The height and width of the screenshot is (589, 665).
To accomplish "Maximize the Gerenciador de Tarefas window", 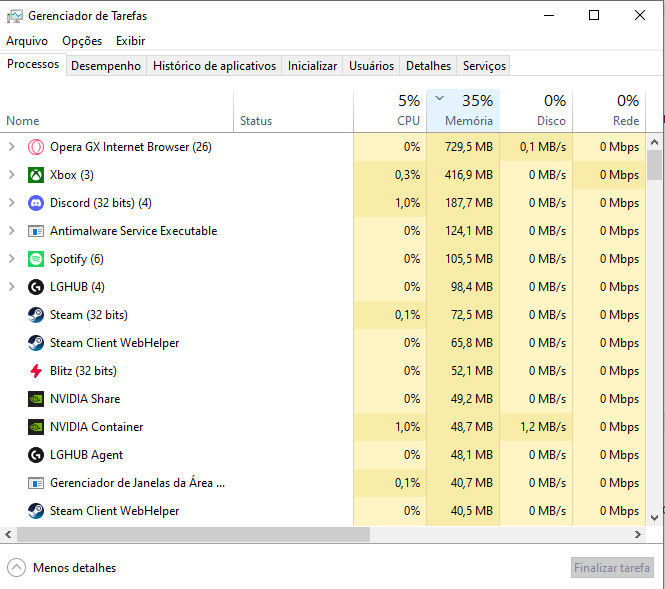I will click(594, 15).
